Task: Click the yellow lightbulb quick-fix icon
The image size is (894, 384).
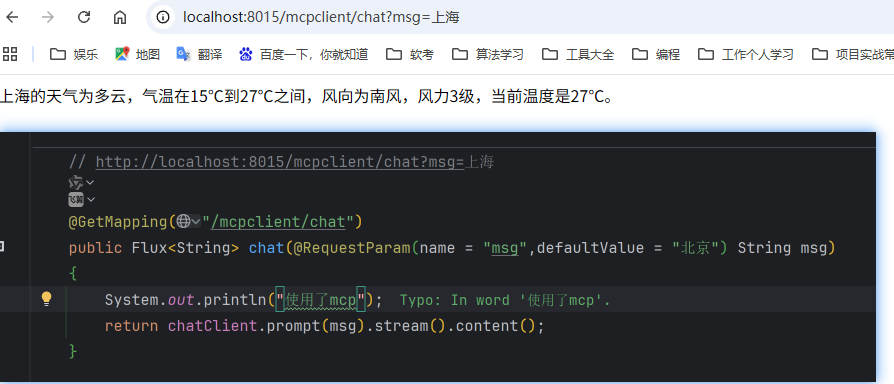Action: 47,299
